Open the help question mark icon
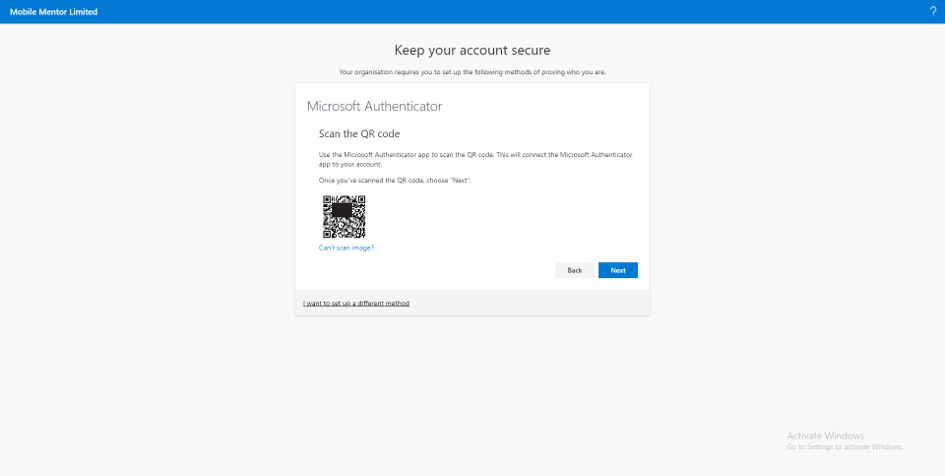 933,11
